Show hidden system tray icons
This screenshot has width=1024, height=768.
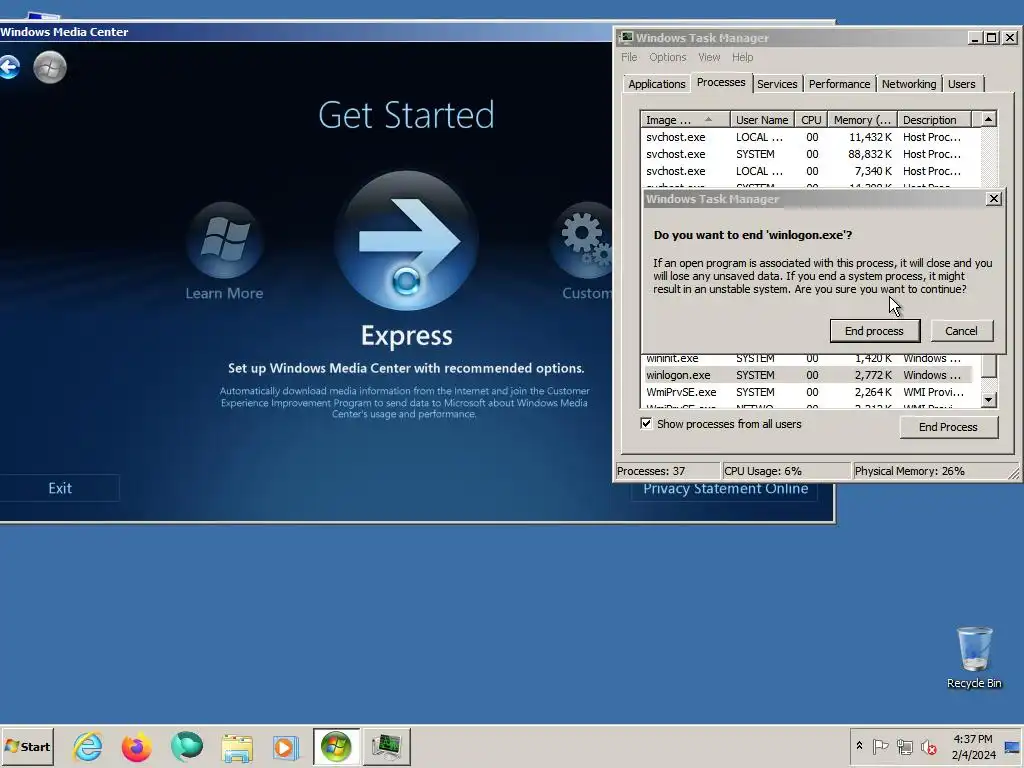(x=859, y=746)
